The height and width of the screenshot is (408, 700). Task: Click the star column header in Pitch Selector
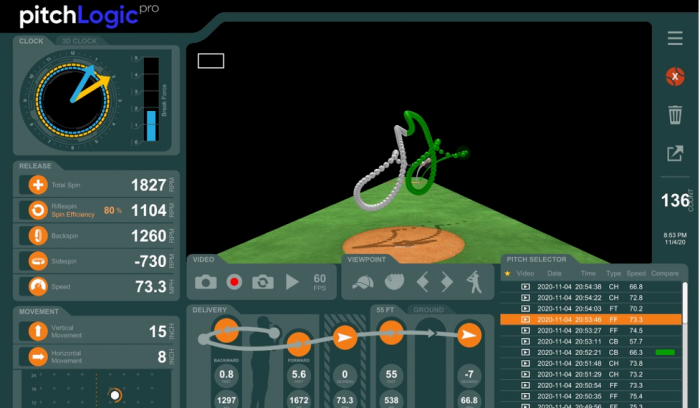point(507,273)
